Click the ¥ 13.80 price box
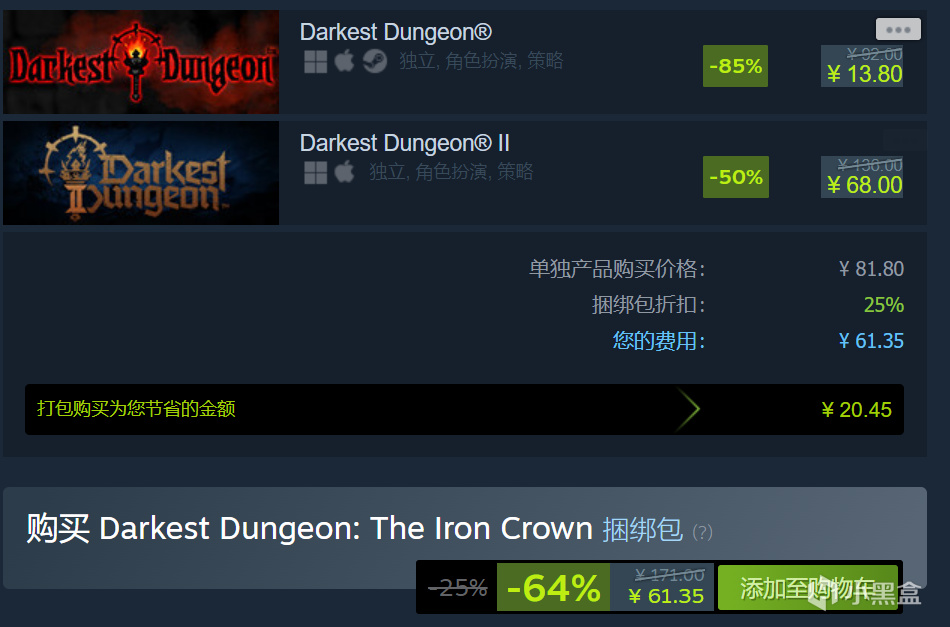 pyautogui.click(x=862, y=66)
